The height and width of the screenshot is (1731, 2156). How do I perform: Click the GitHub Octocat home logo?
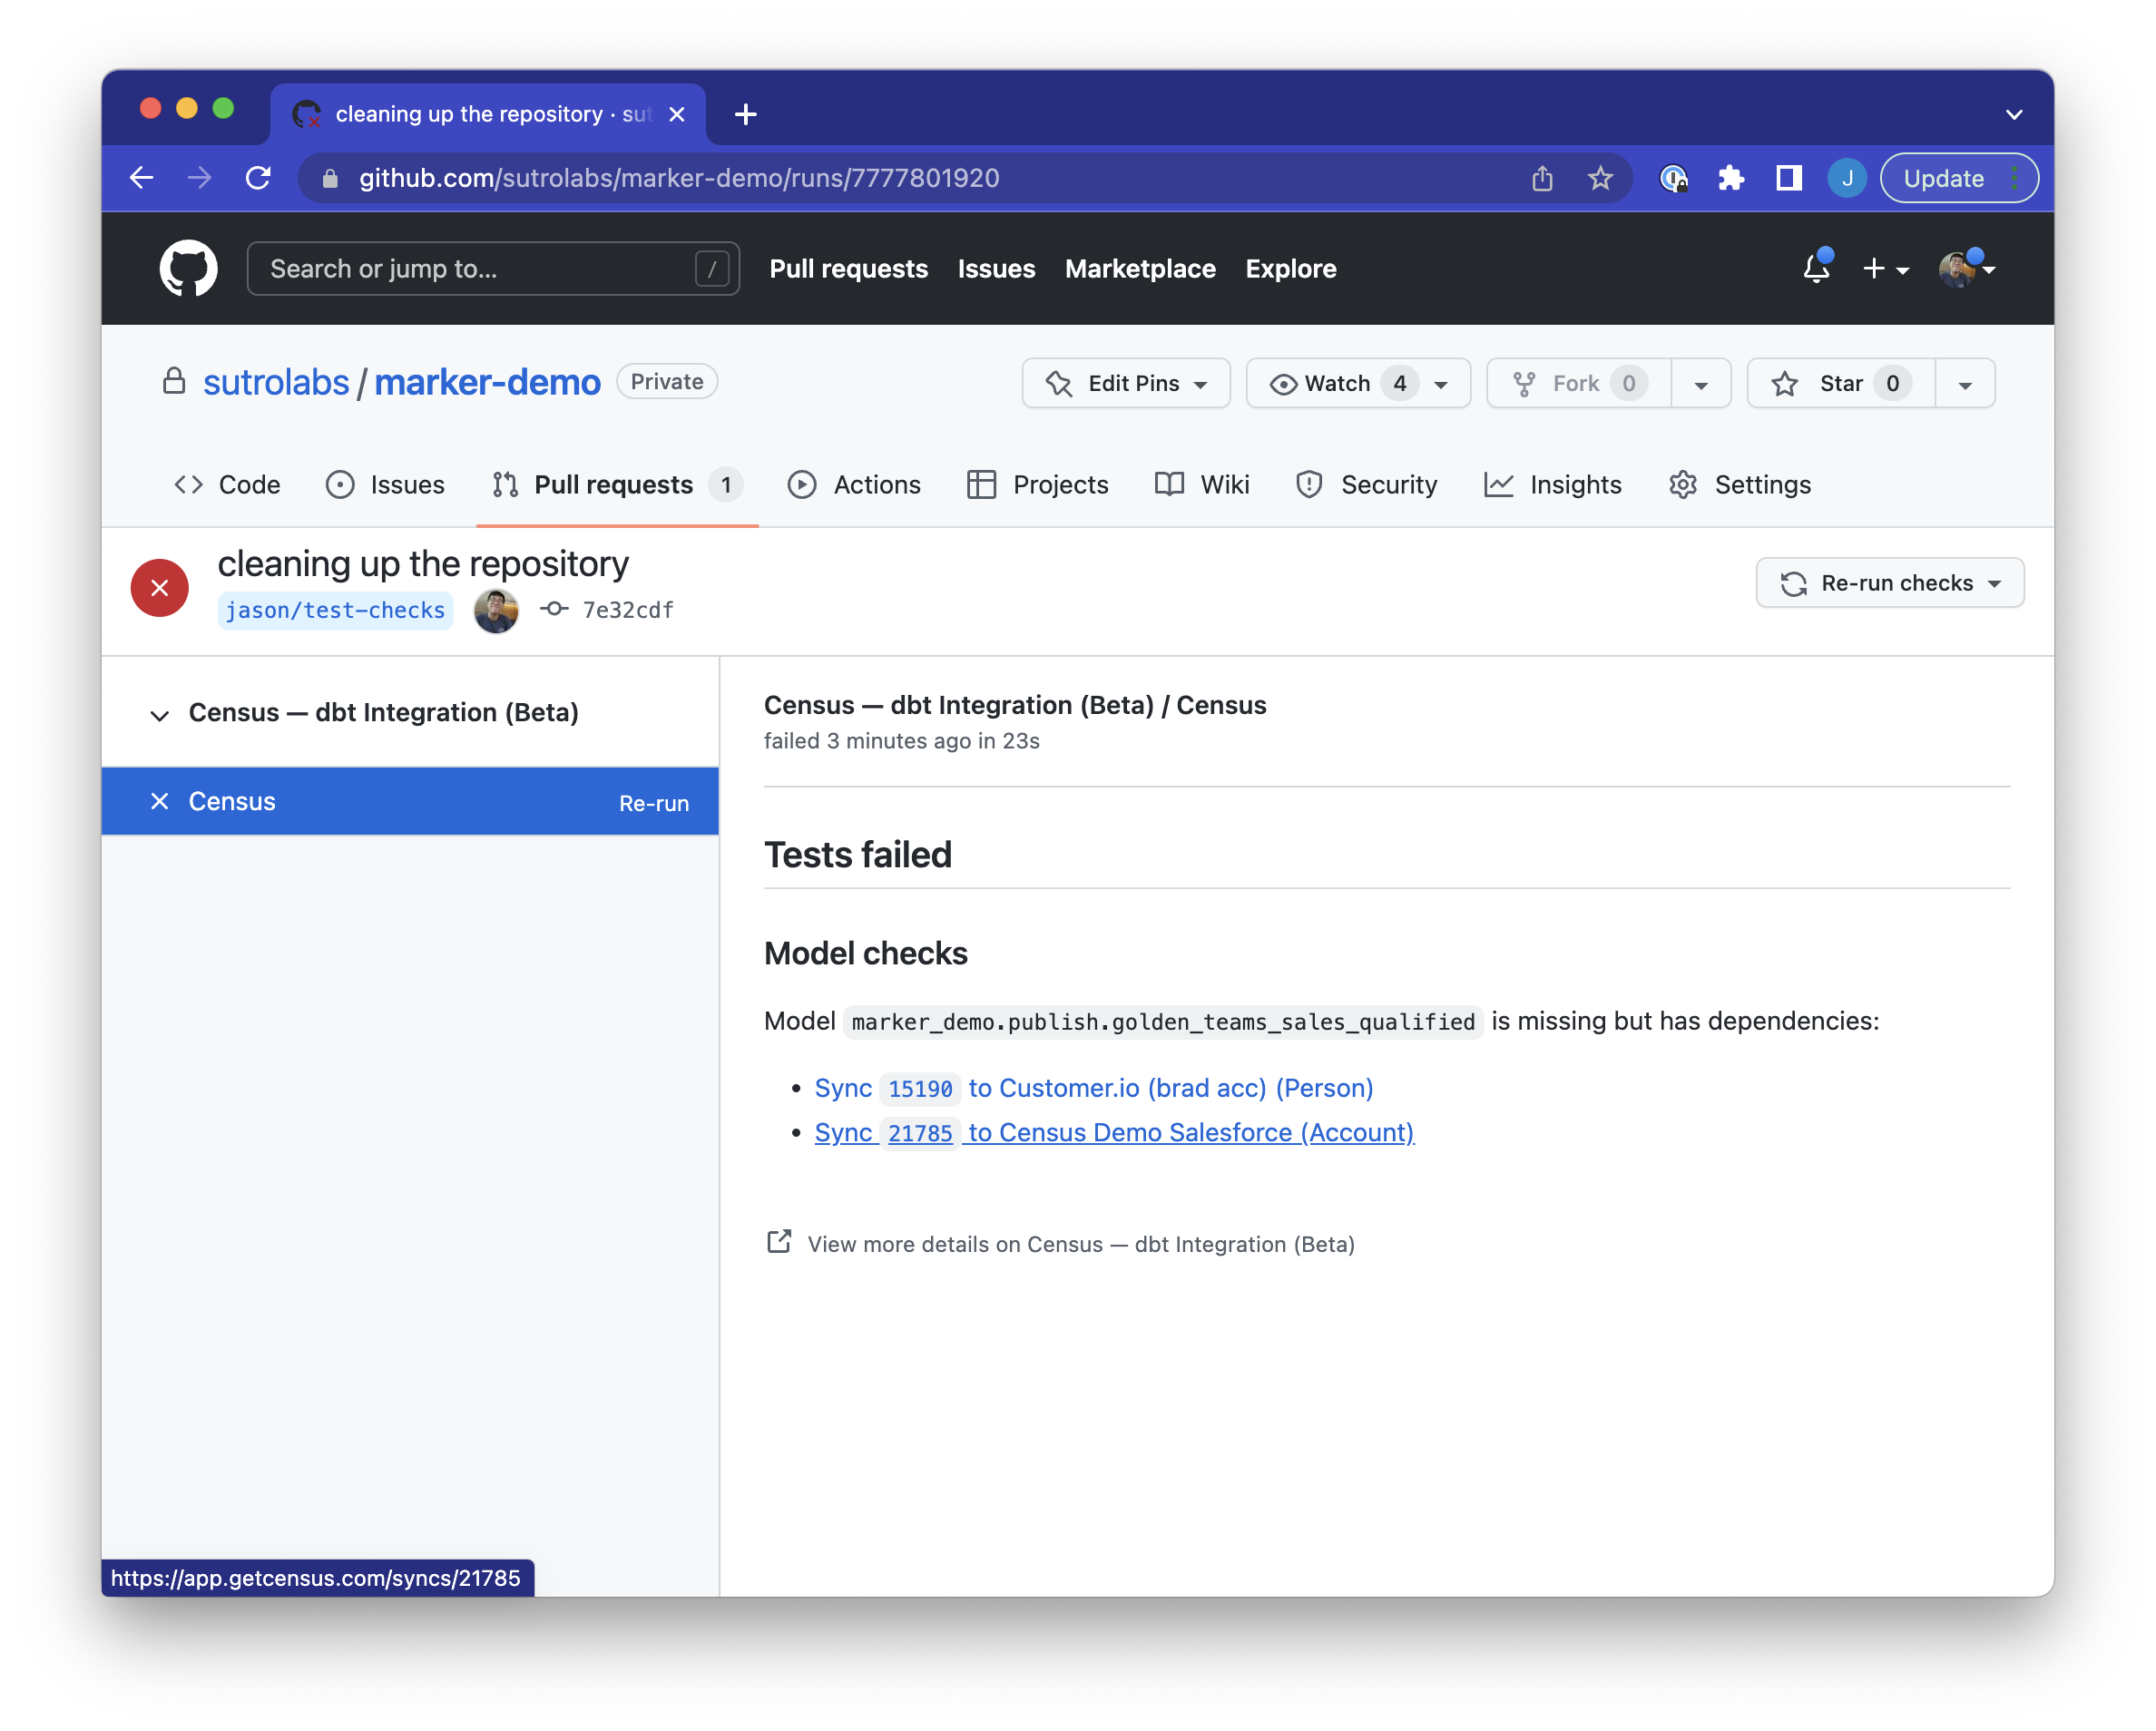pyautogui.click(x=188, y=268)
